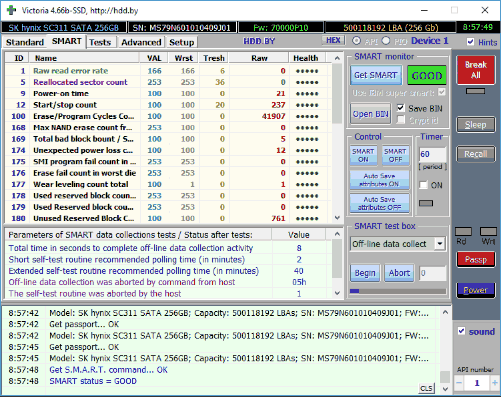
Task: Uncheck the Save BIN checkbox
Action: click(x=401, y=108)
